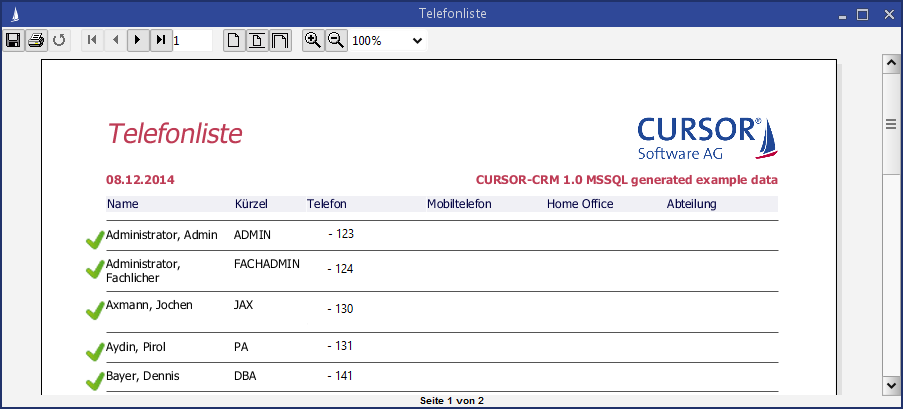
Task: Click the page number input field
Action: point(192,41)
